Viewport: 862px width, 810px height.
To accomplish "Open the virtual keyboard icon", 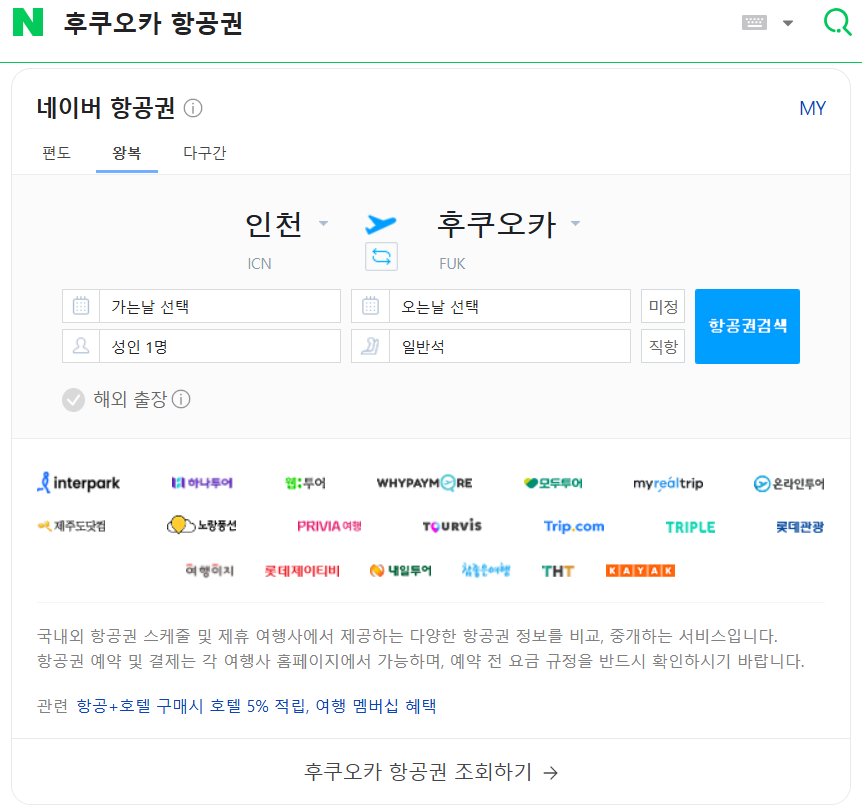I will tap(754, 23).
